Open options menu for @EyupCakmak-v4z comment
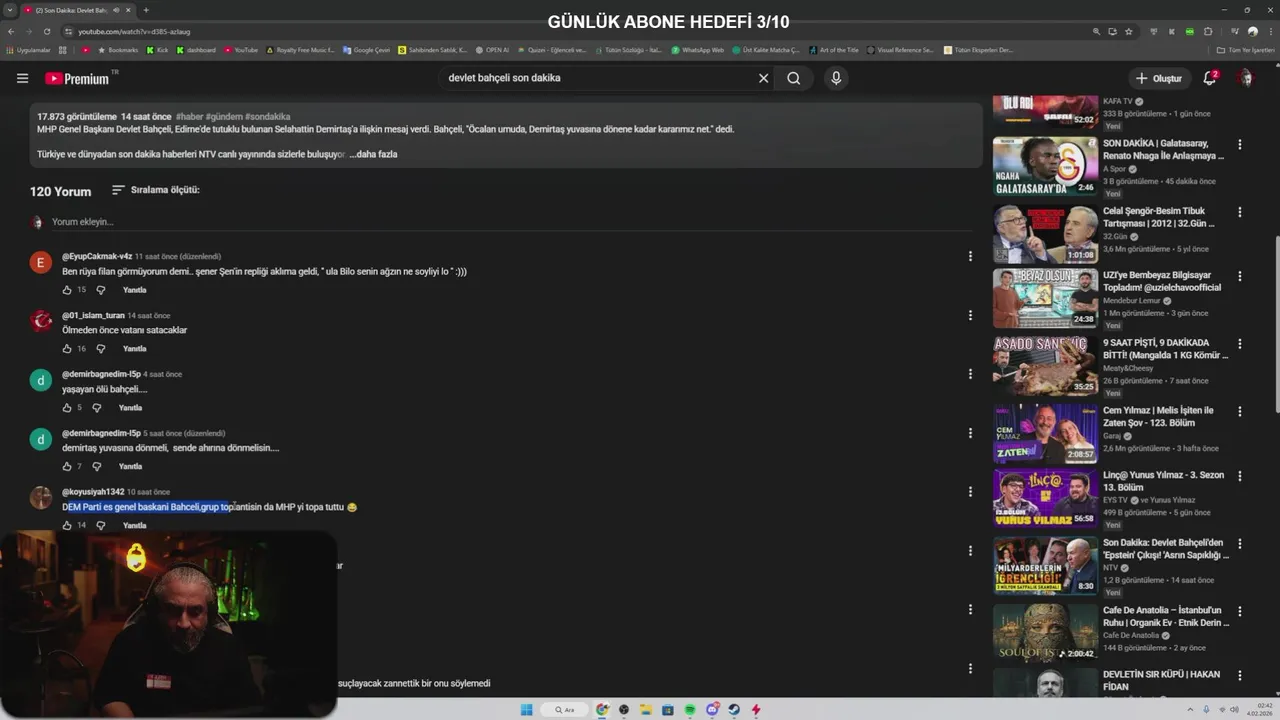This screenshot has height=720, width=1280. point(969,256)
